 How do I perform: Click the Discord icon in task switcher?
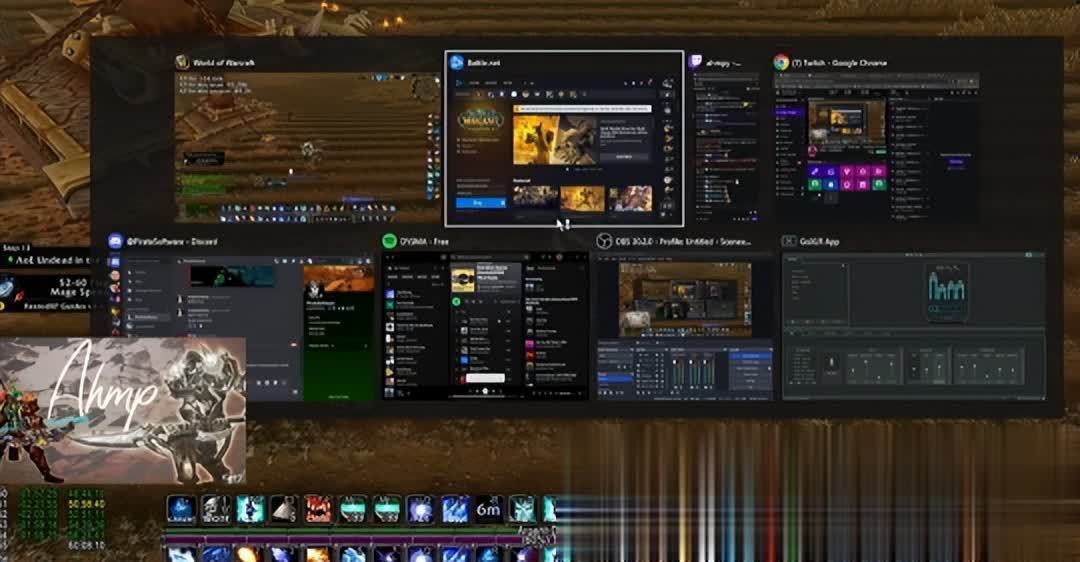pyautogui.click(x=116, y=241)
